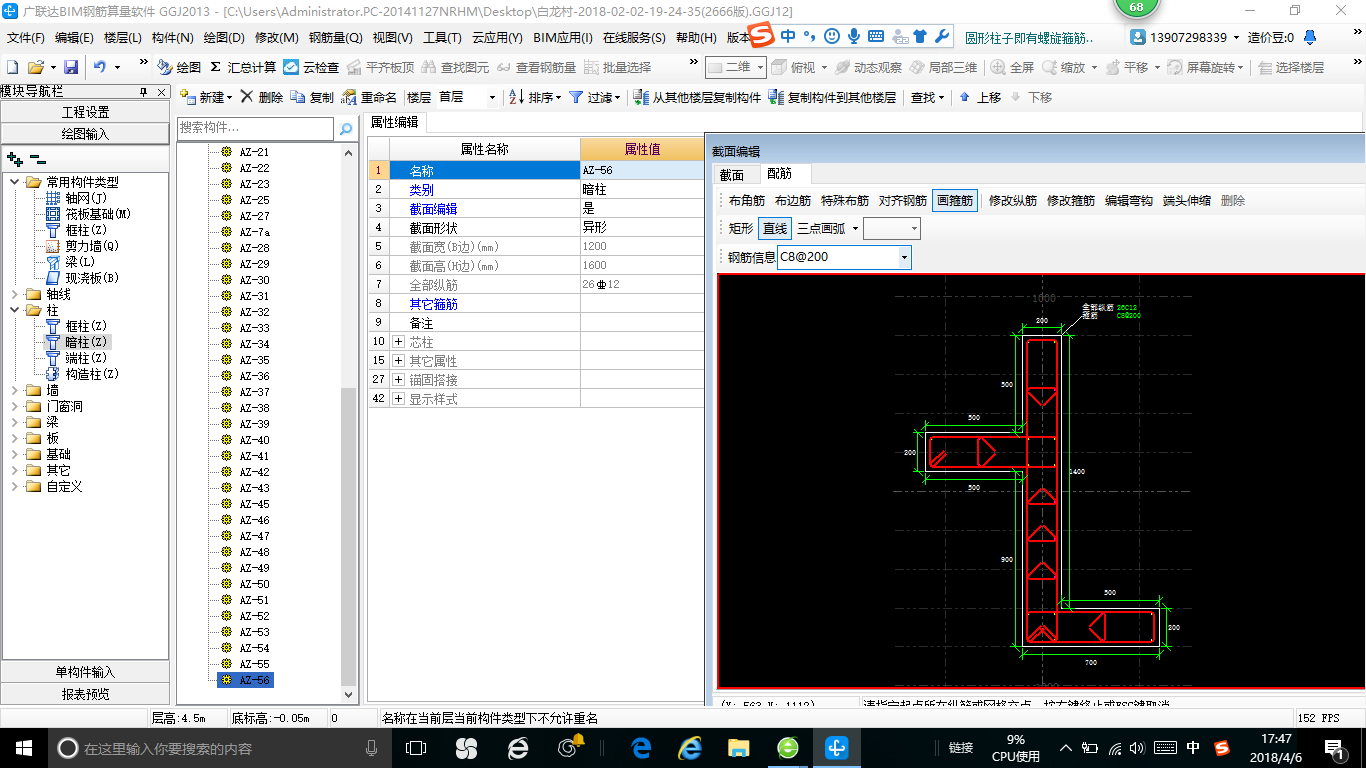
Task: Click the search magnifier icon in component list
Action: tap(346, 129)
